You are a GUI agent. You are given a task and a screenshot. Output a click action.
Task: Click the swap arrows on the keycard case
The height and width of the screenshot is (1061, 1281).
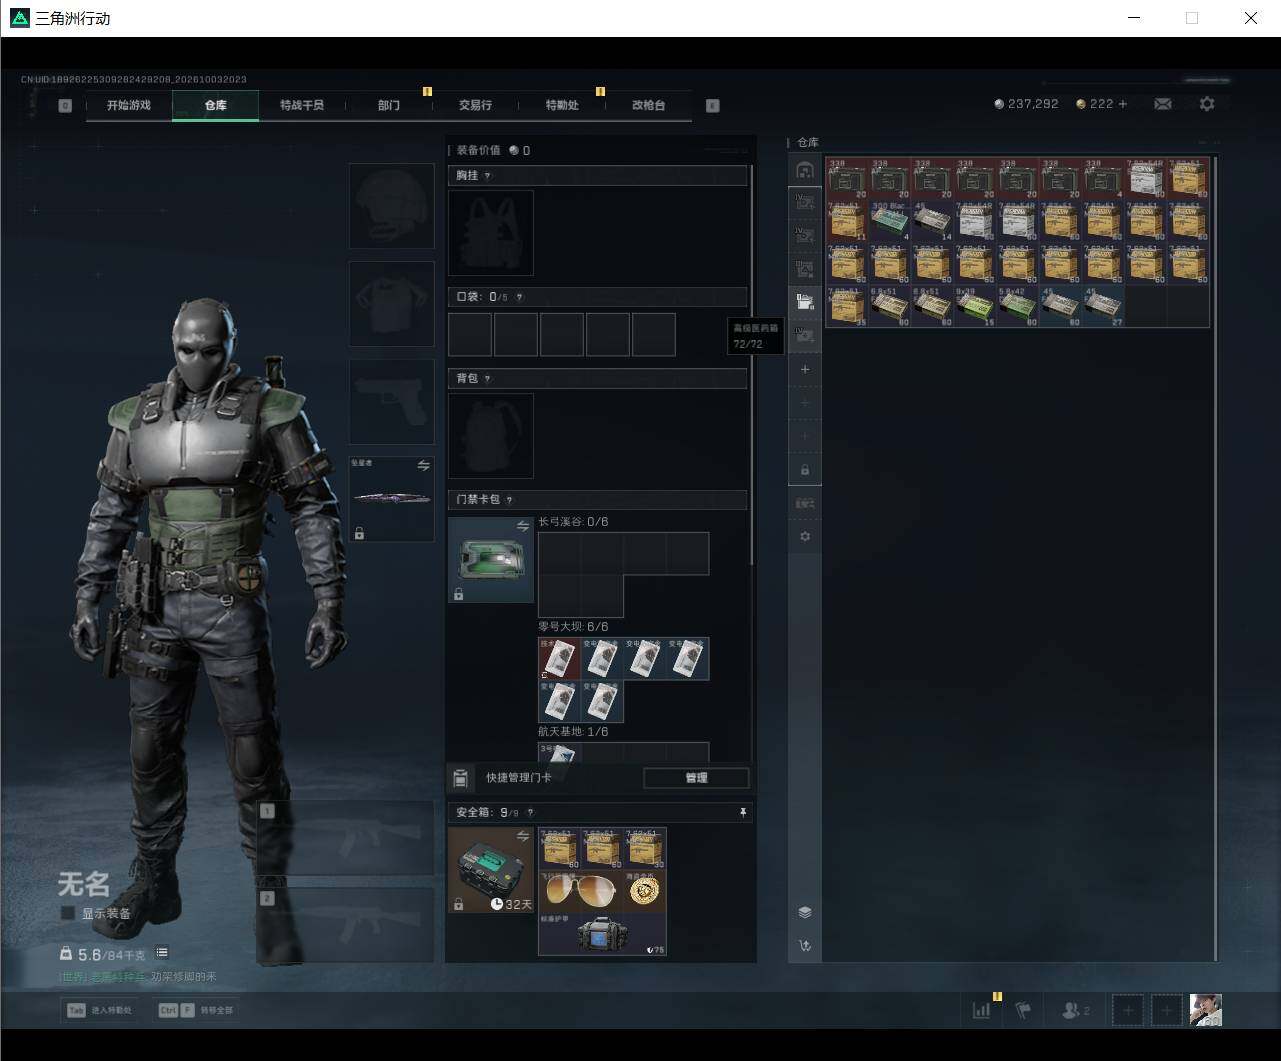pyautogui.click(x=523, y=526)
